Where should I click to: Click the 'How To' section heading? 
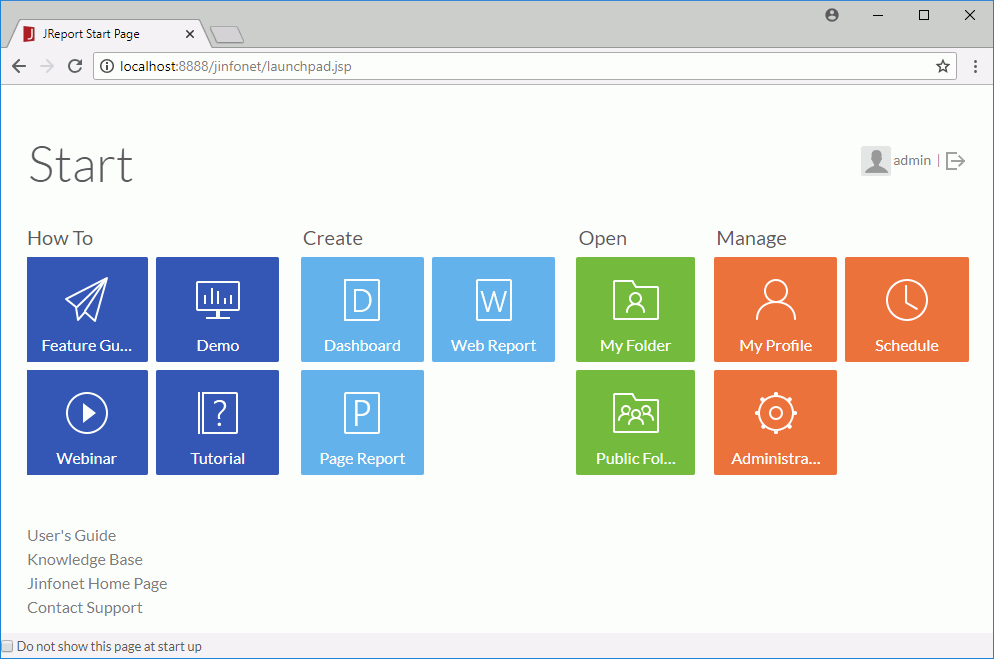(60, 238)
